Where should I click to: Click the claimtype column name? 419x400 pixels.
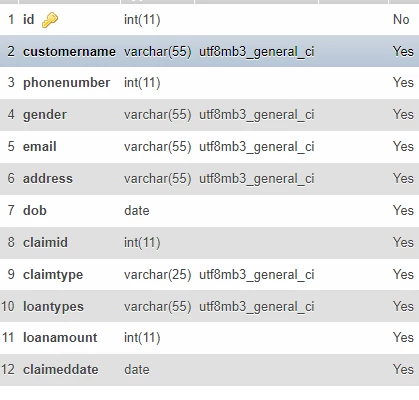53,275
